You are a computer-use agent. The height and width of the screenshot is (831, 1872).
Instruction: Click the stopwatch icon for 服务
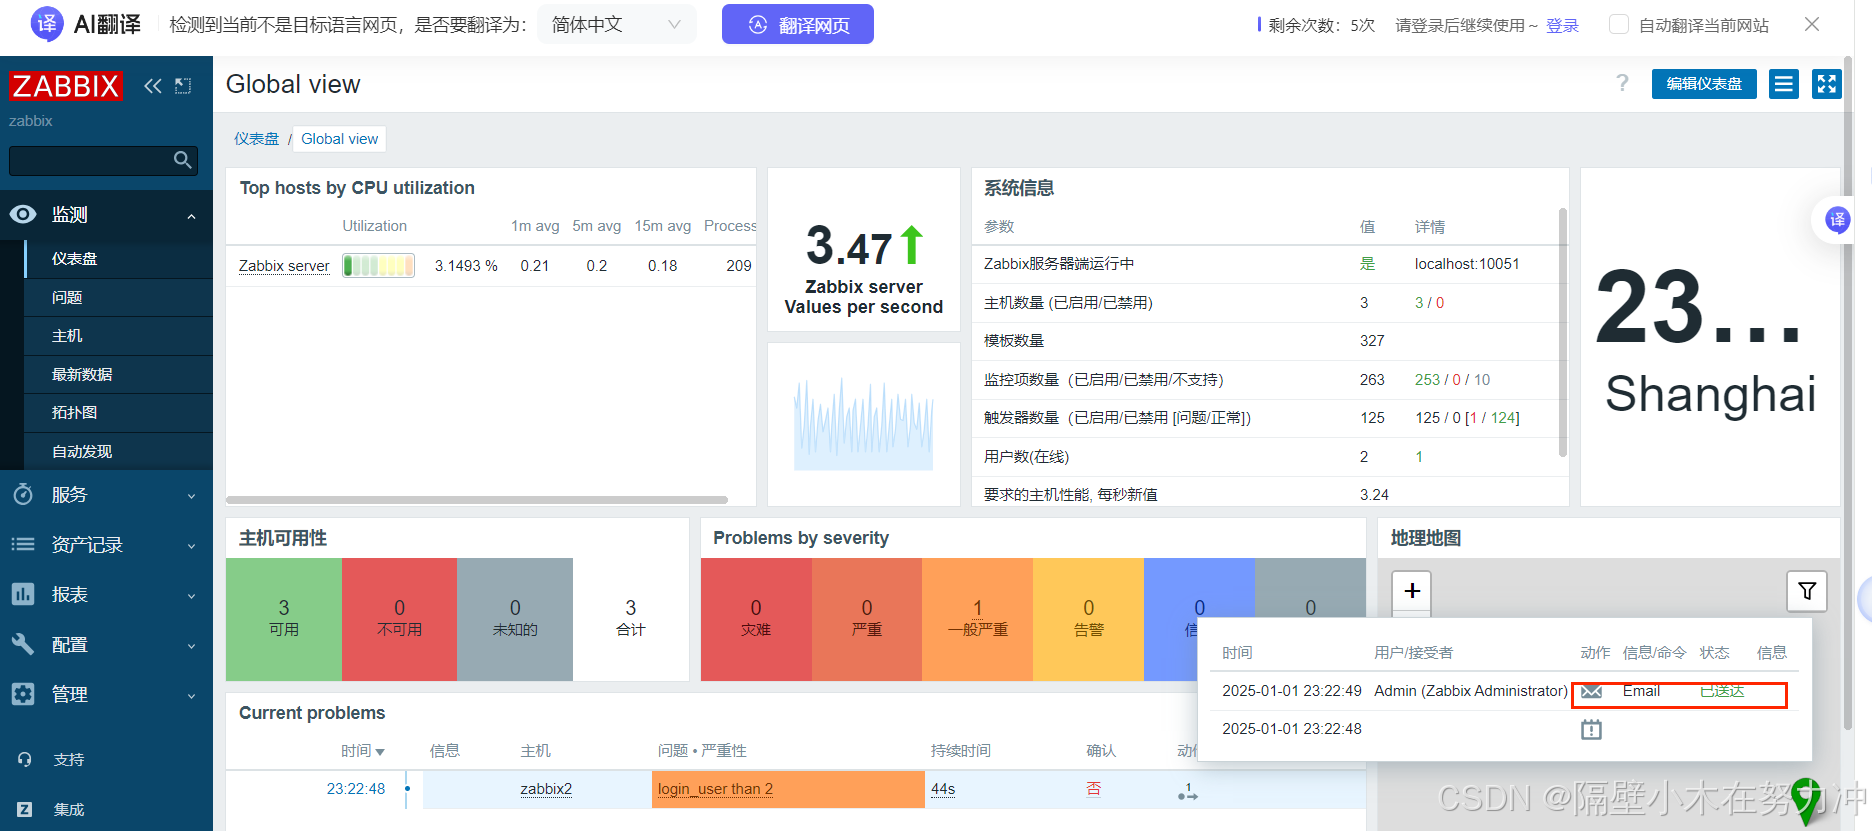click(23, 494)
